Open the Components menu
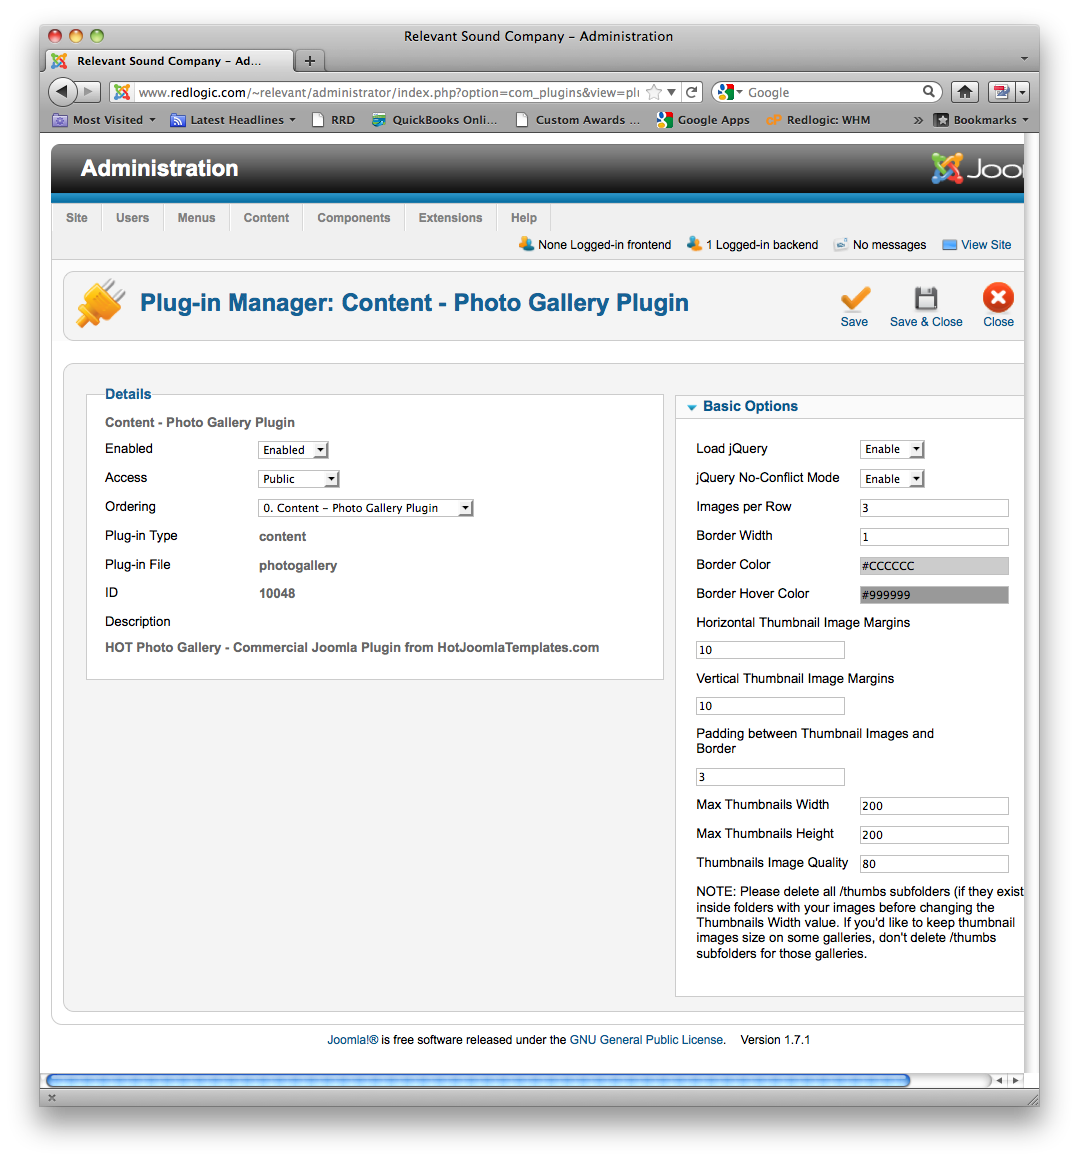 (354, 218)
